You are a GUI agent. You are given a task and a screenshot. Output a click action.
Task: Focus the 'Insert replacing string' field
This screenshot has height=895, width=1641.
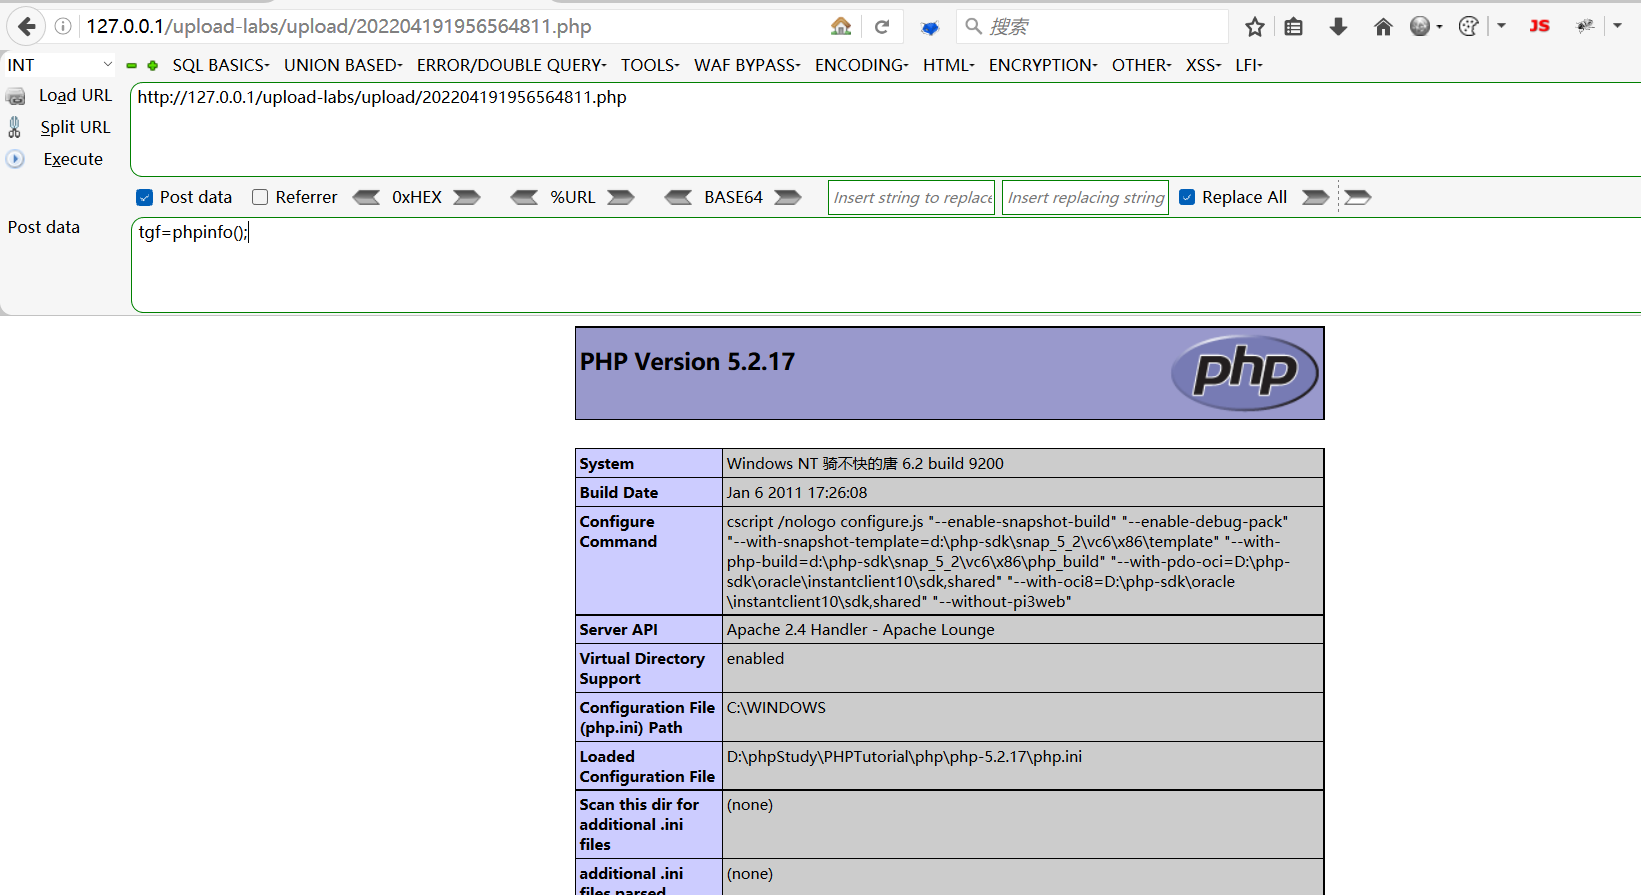tap(1085, 197)
